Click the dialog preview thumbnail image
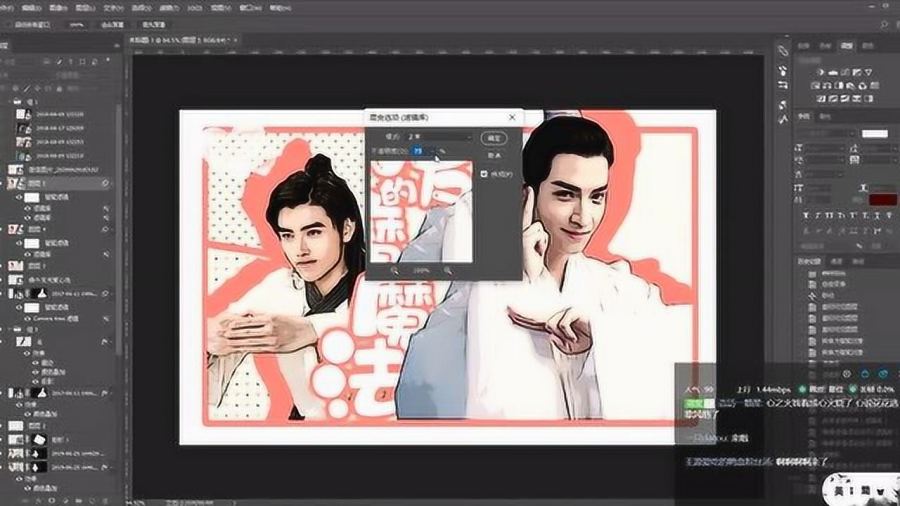The image size is (900, 506). 421,212
